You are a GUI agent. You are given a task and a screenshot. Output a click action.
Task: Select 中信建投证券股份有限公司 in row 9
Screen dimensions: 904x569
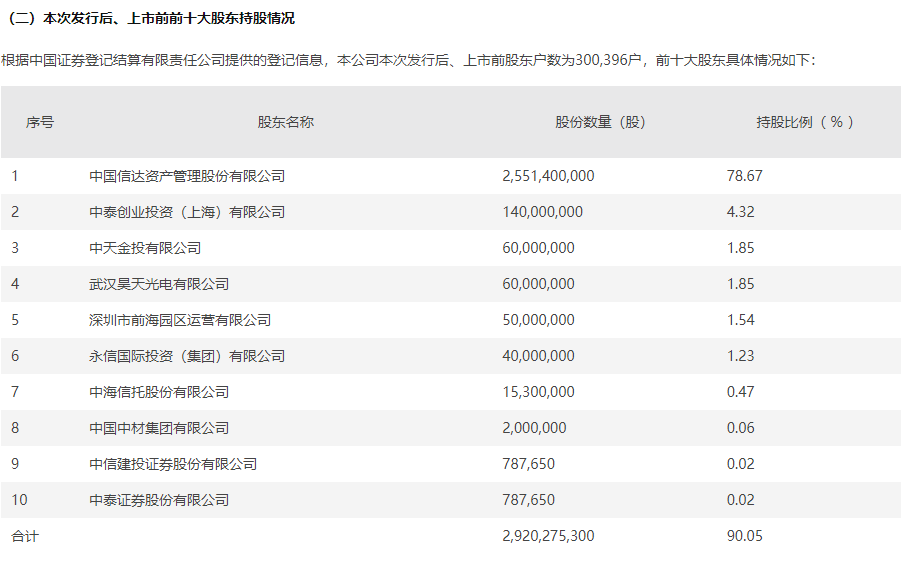173,464
